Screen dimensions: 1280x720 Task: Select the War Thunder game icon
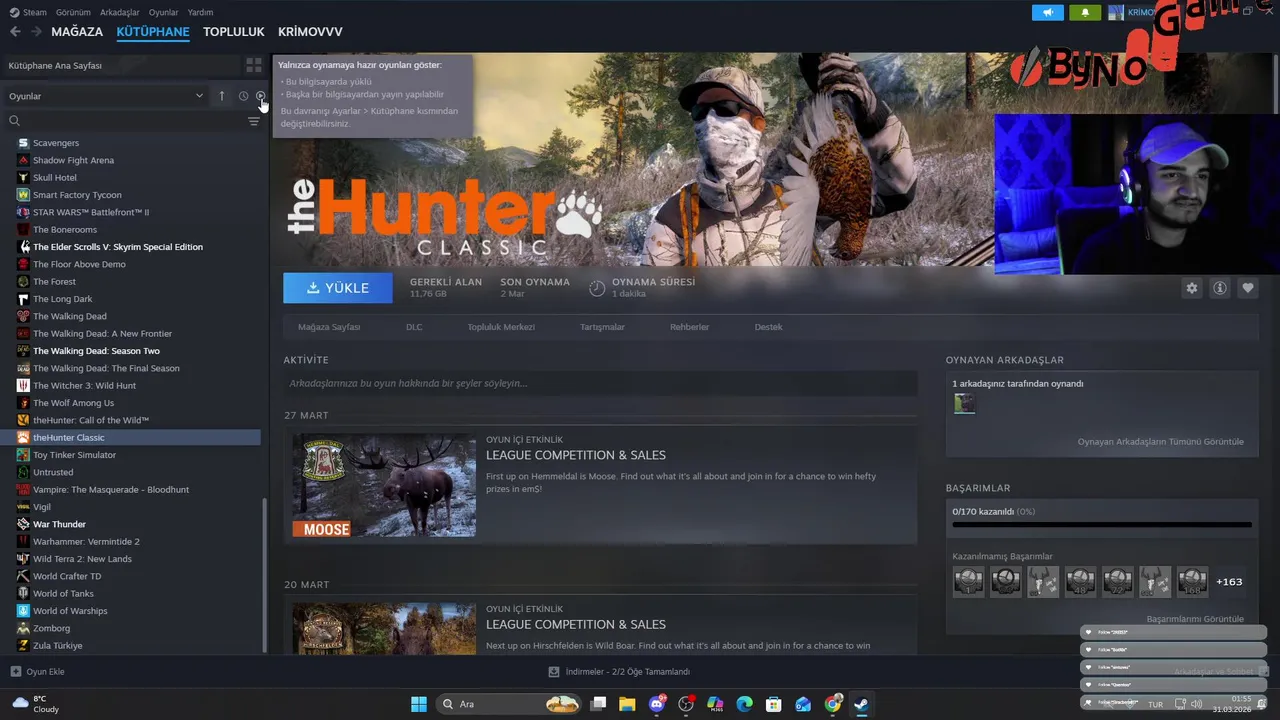[24, 524]
